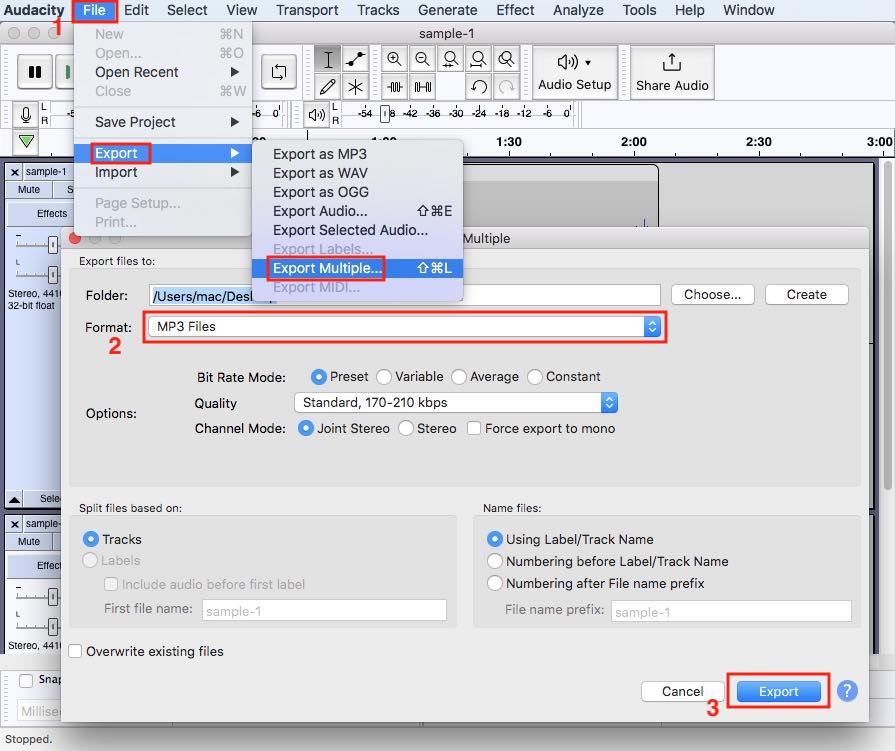Screen dimensions: 895x751
Task: Click the record meter microphone icon
Action: point(25,115)
